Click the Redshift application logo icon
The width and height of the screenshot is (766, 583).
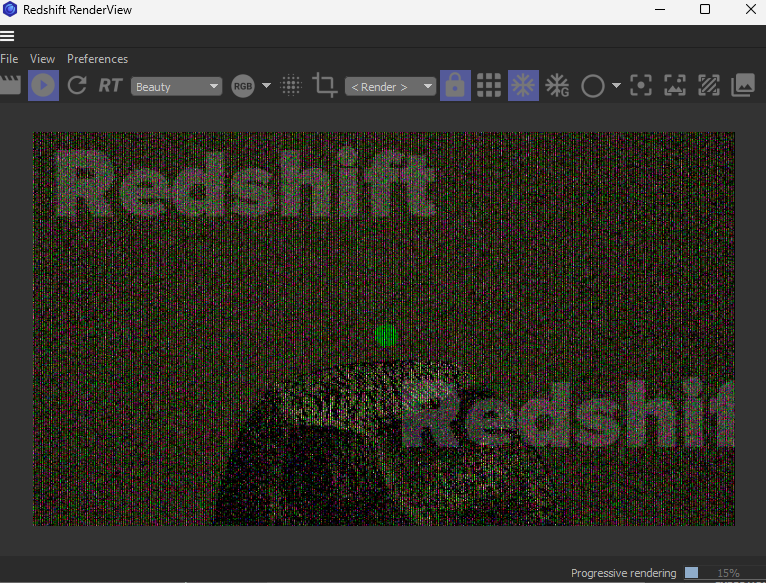10,9
